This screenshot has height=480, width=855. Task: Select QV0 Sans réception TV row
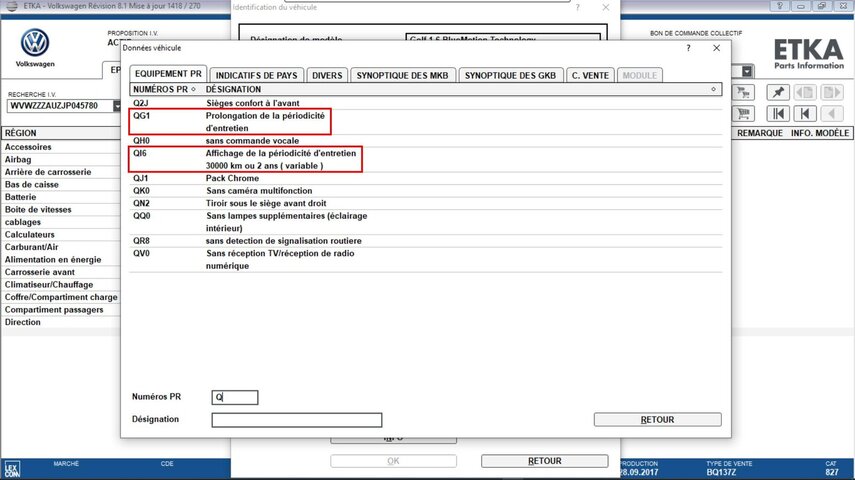426,260
